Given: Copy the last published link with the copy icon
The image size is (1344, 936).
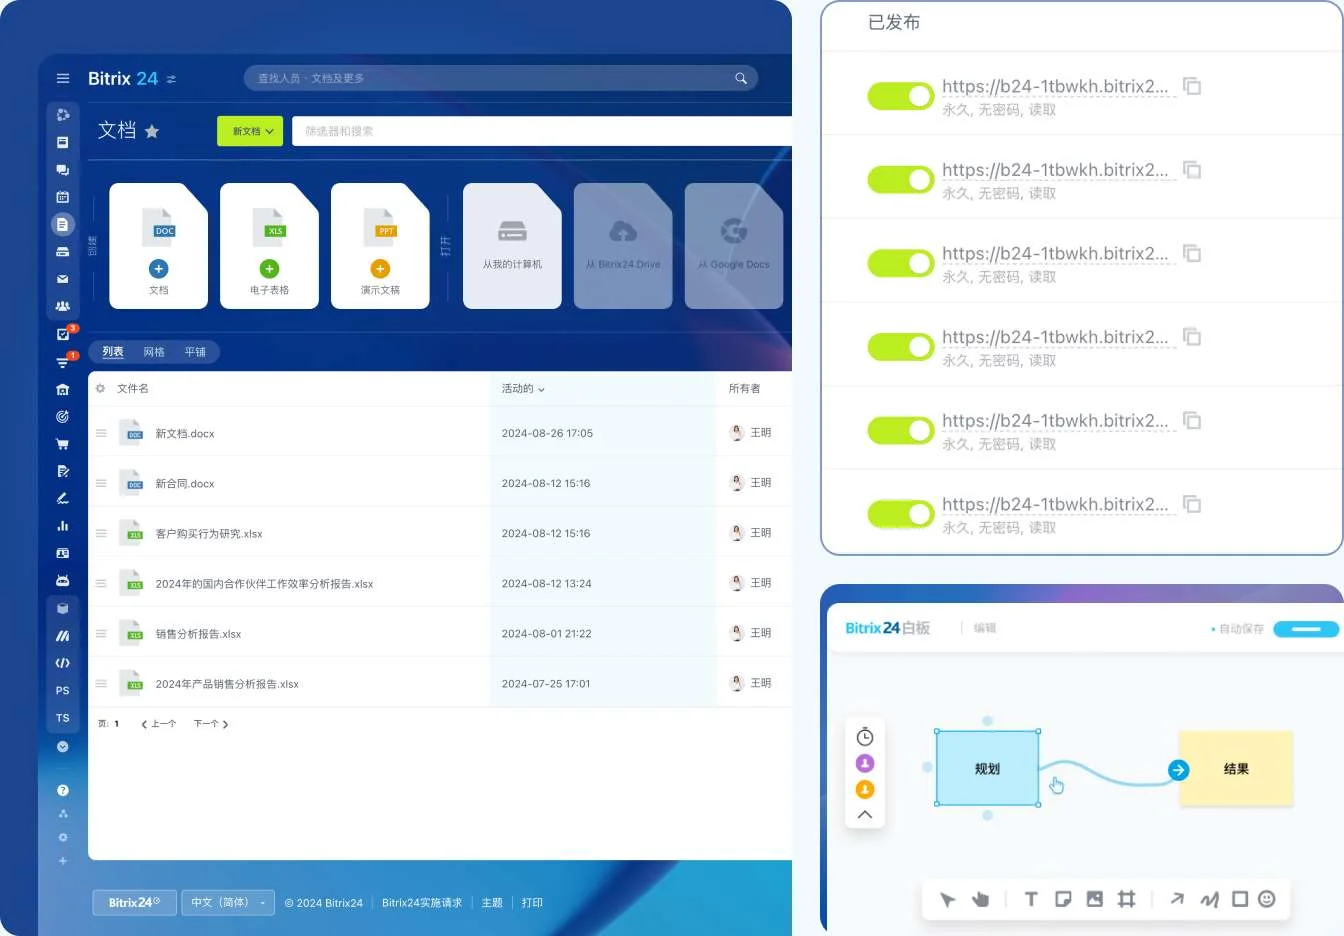Looking at the screenshot, I should click(x=1192, y=504).
